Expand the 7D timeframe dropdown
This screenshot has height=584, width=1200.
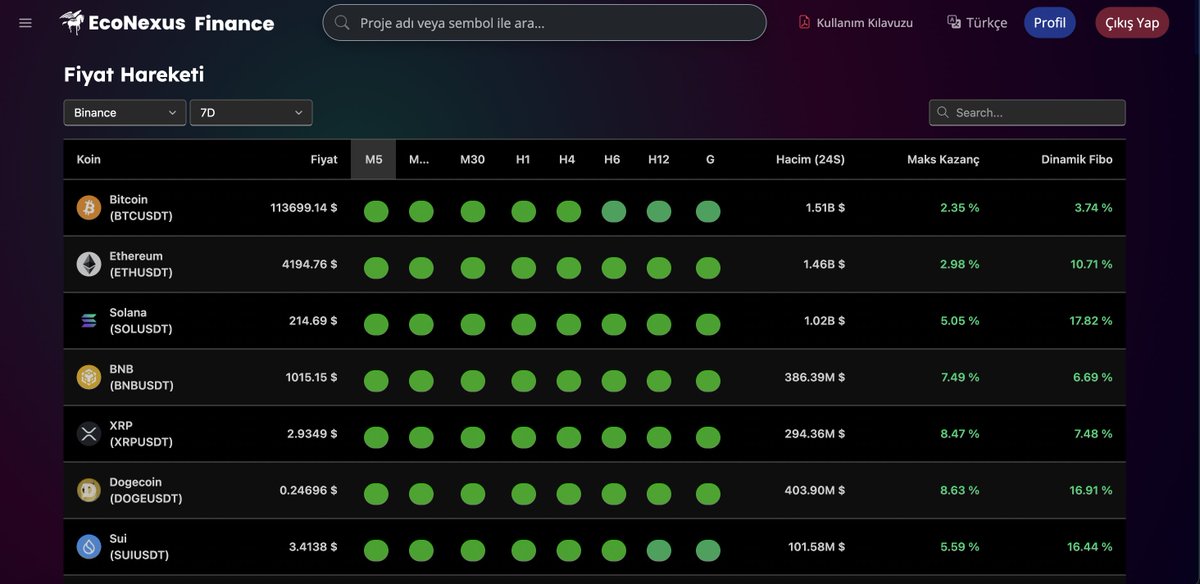point(251,112)
